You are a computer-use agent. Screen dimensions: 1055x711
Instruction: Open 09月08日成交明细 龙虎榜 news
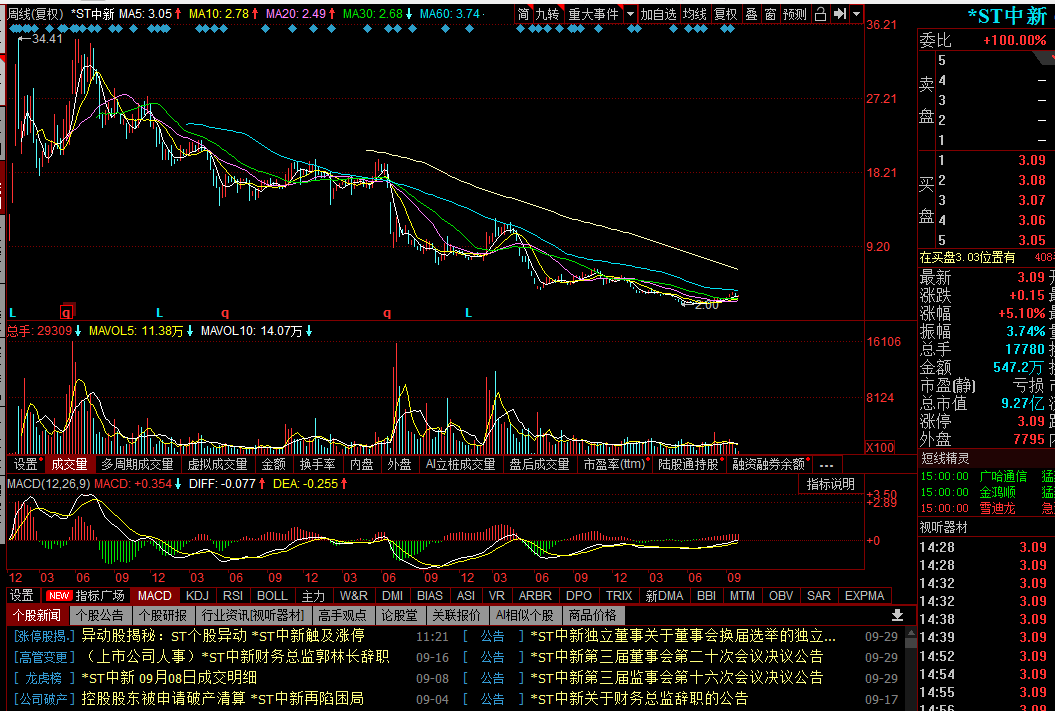(168, 677)
